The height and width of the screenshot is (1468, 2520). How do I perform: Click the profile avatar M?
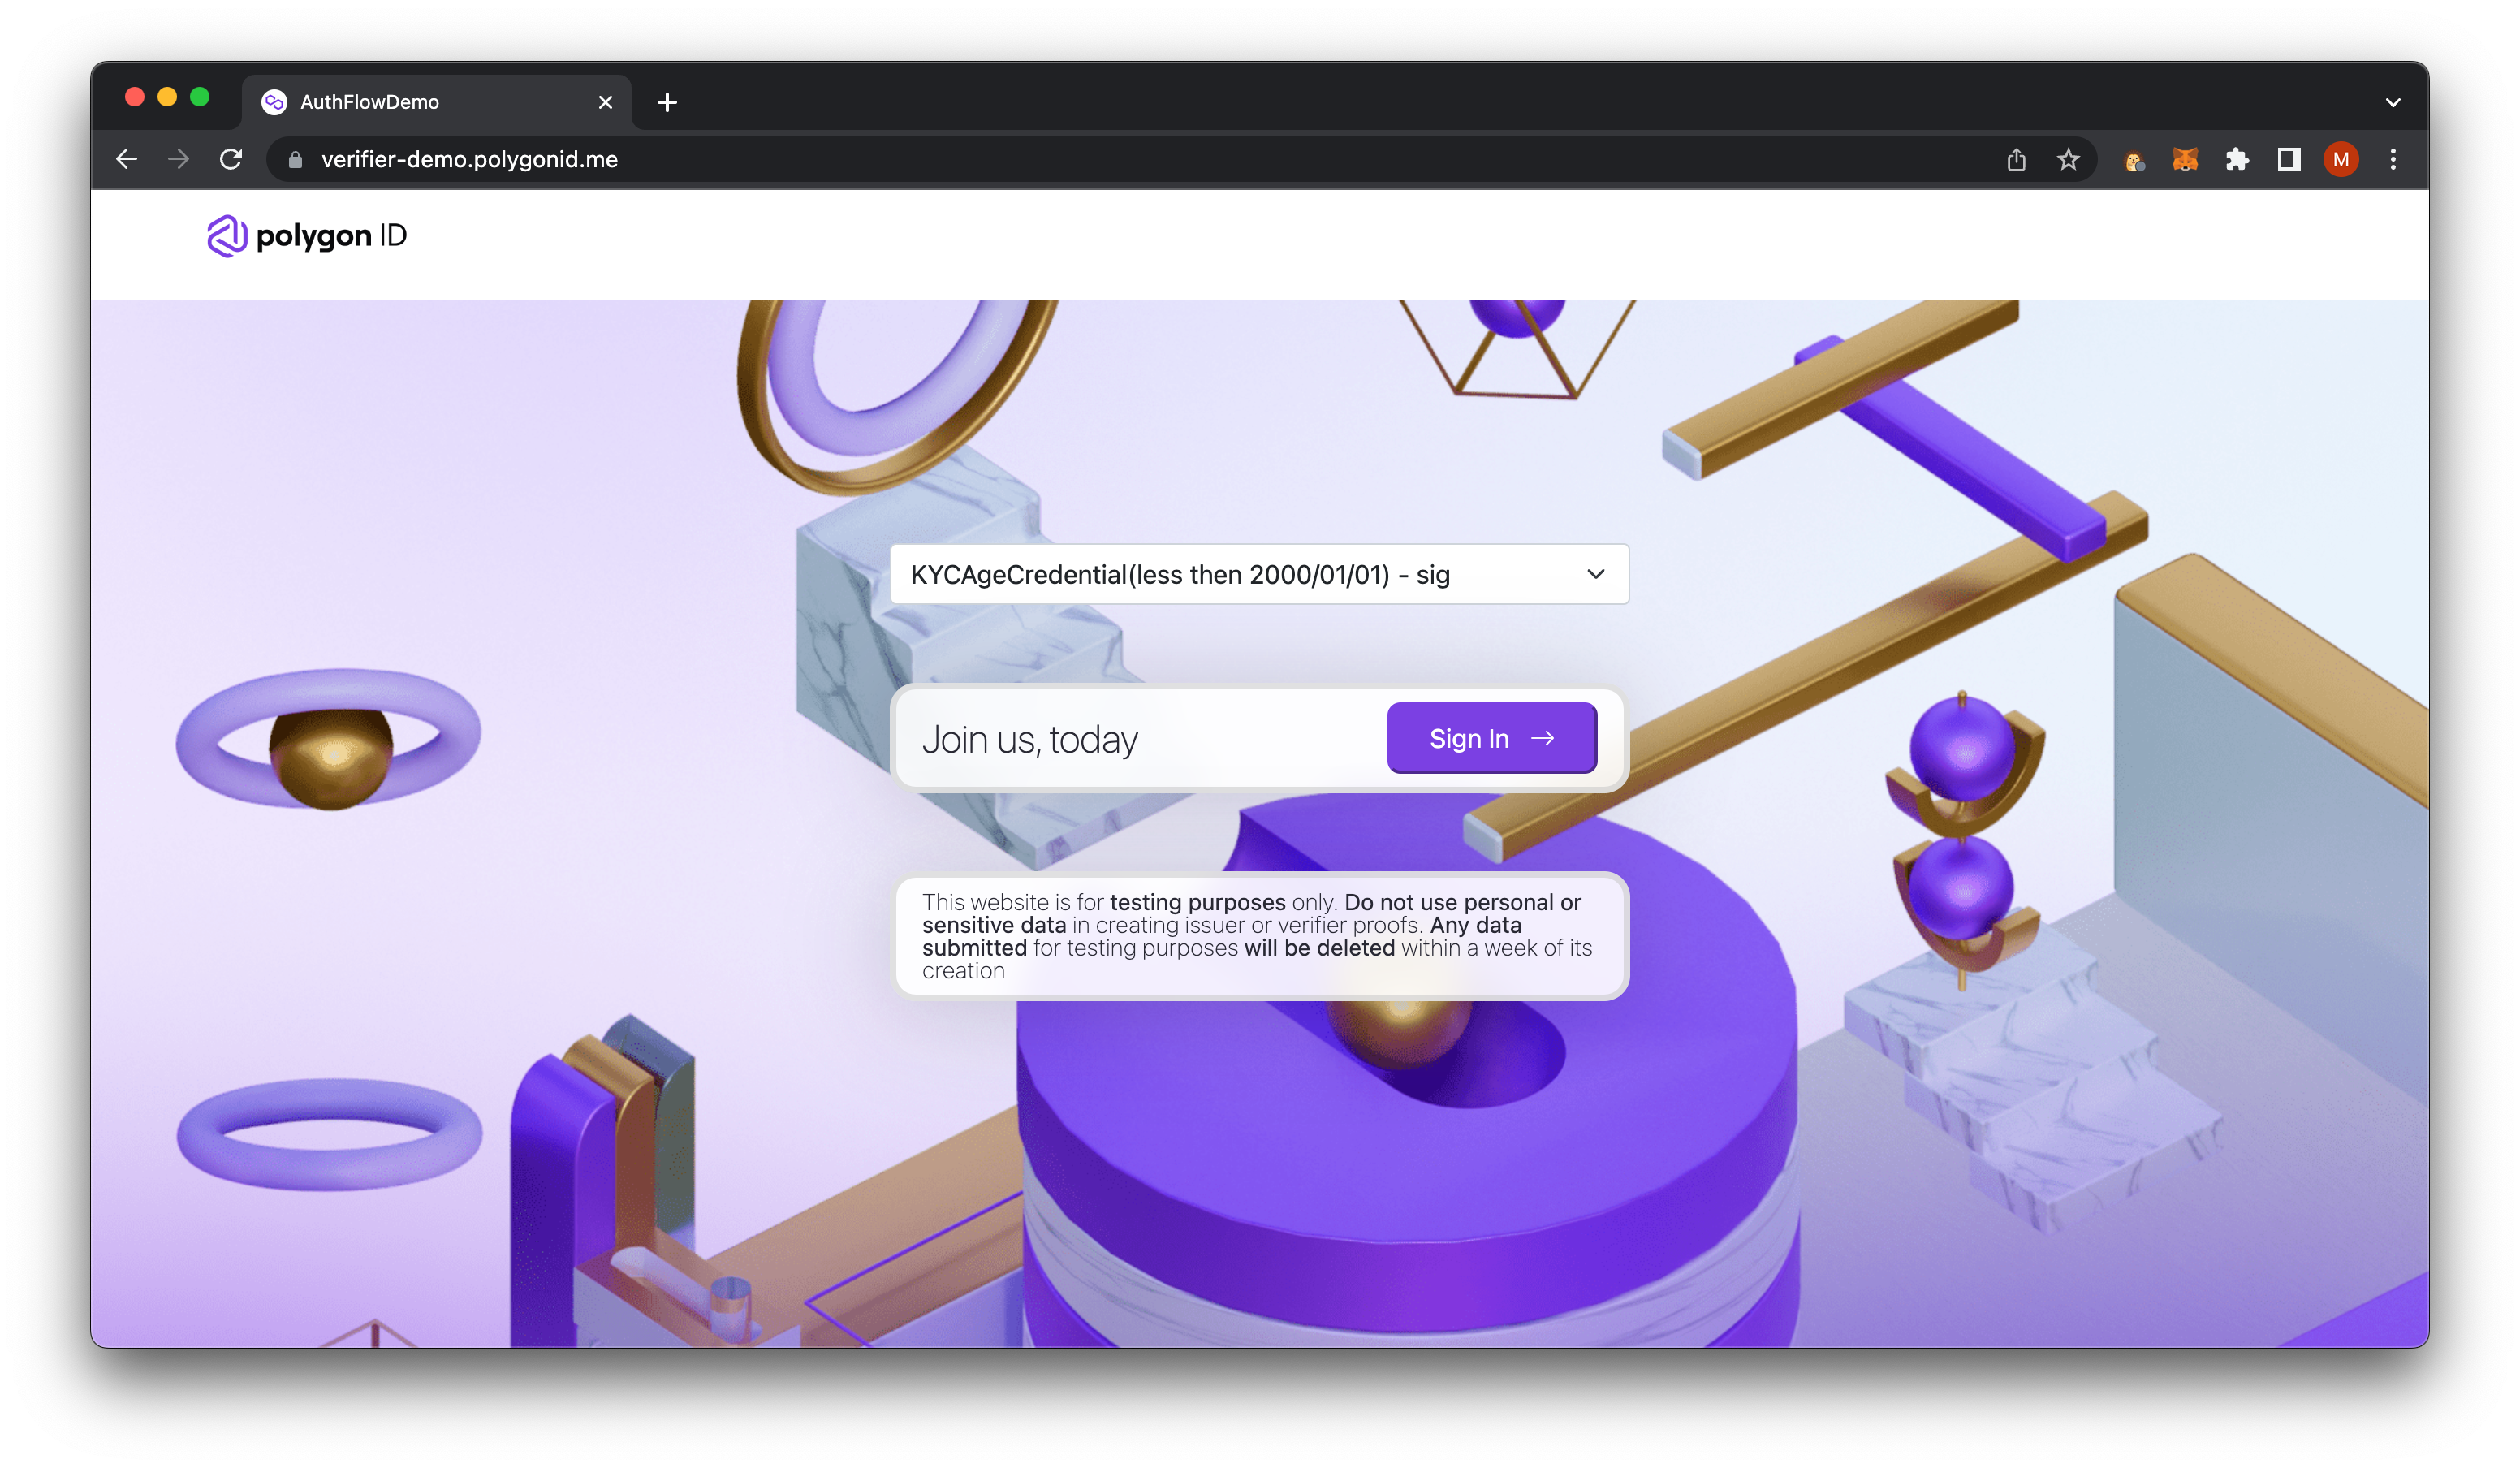2341,159
